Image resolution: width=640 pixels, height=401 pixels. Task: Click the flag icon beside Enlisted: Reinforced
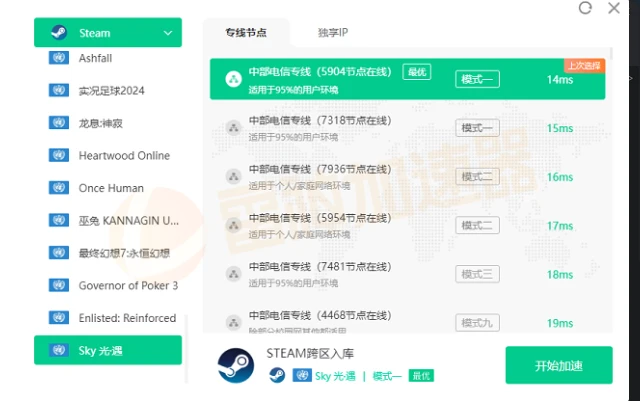(x=59, y=317)
